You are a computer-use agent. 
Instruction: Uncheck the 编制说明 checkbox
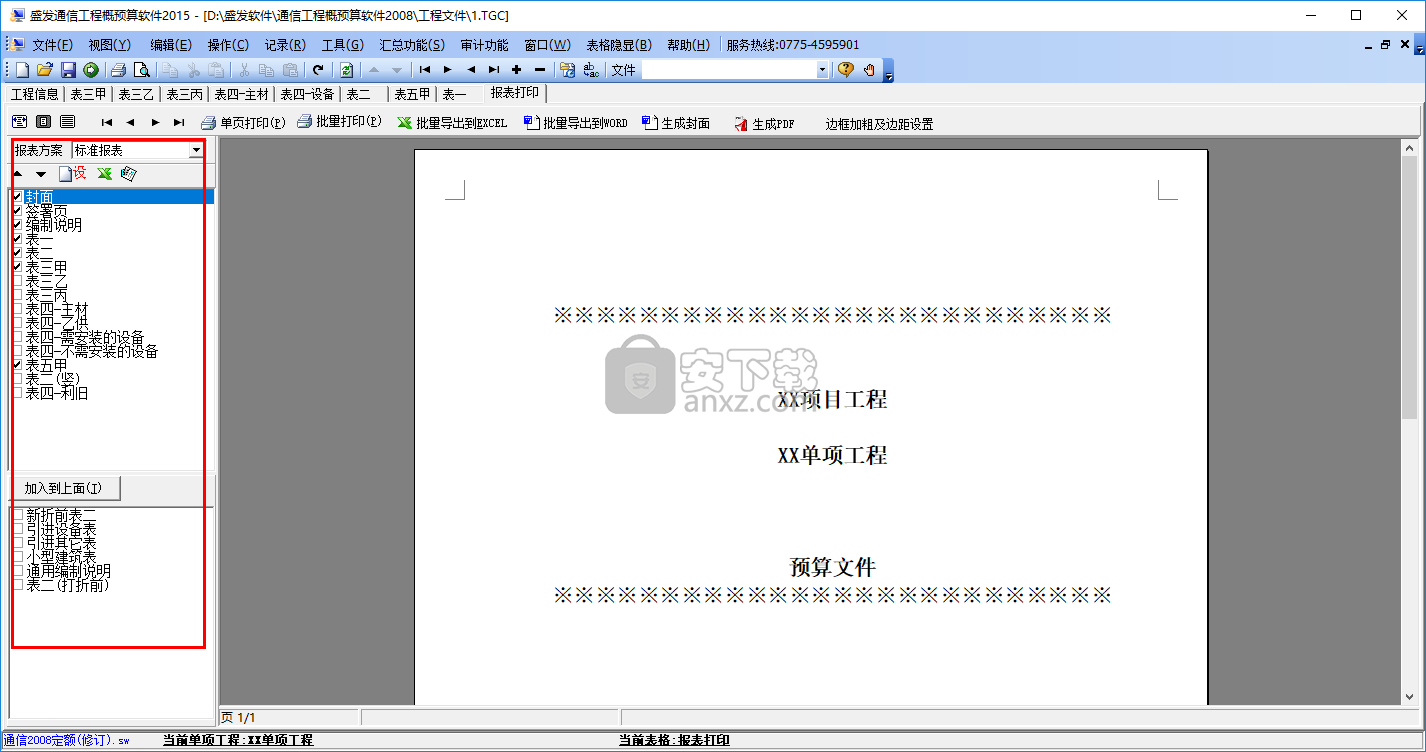[x=17, y=225]
